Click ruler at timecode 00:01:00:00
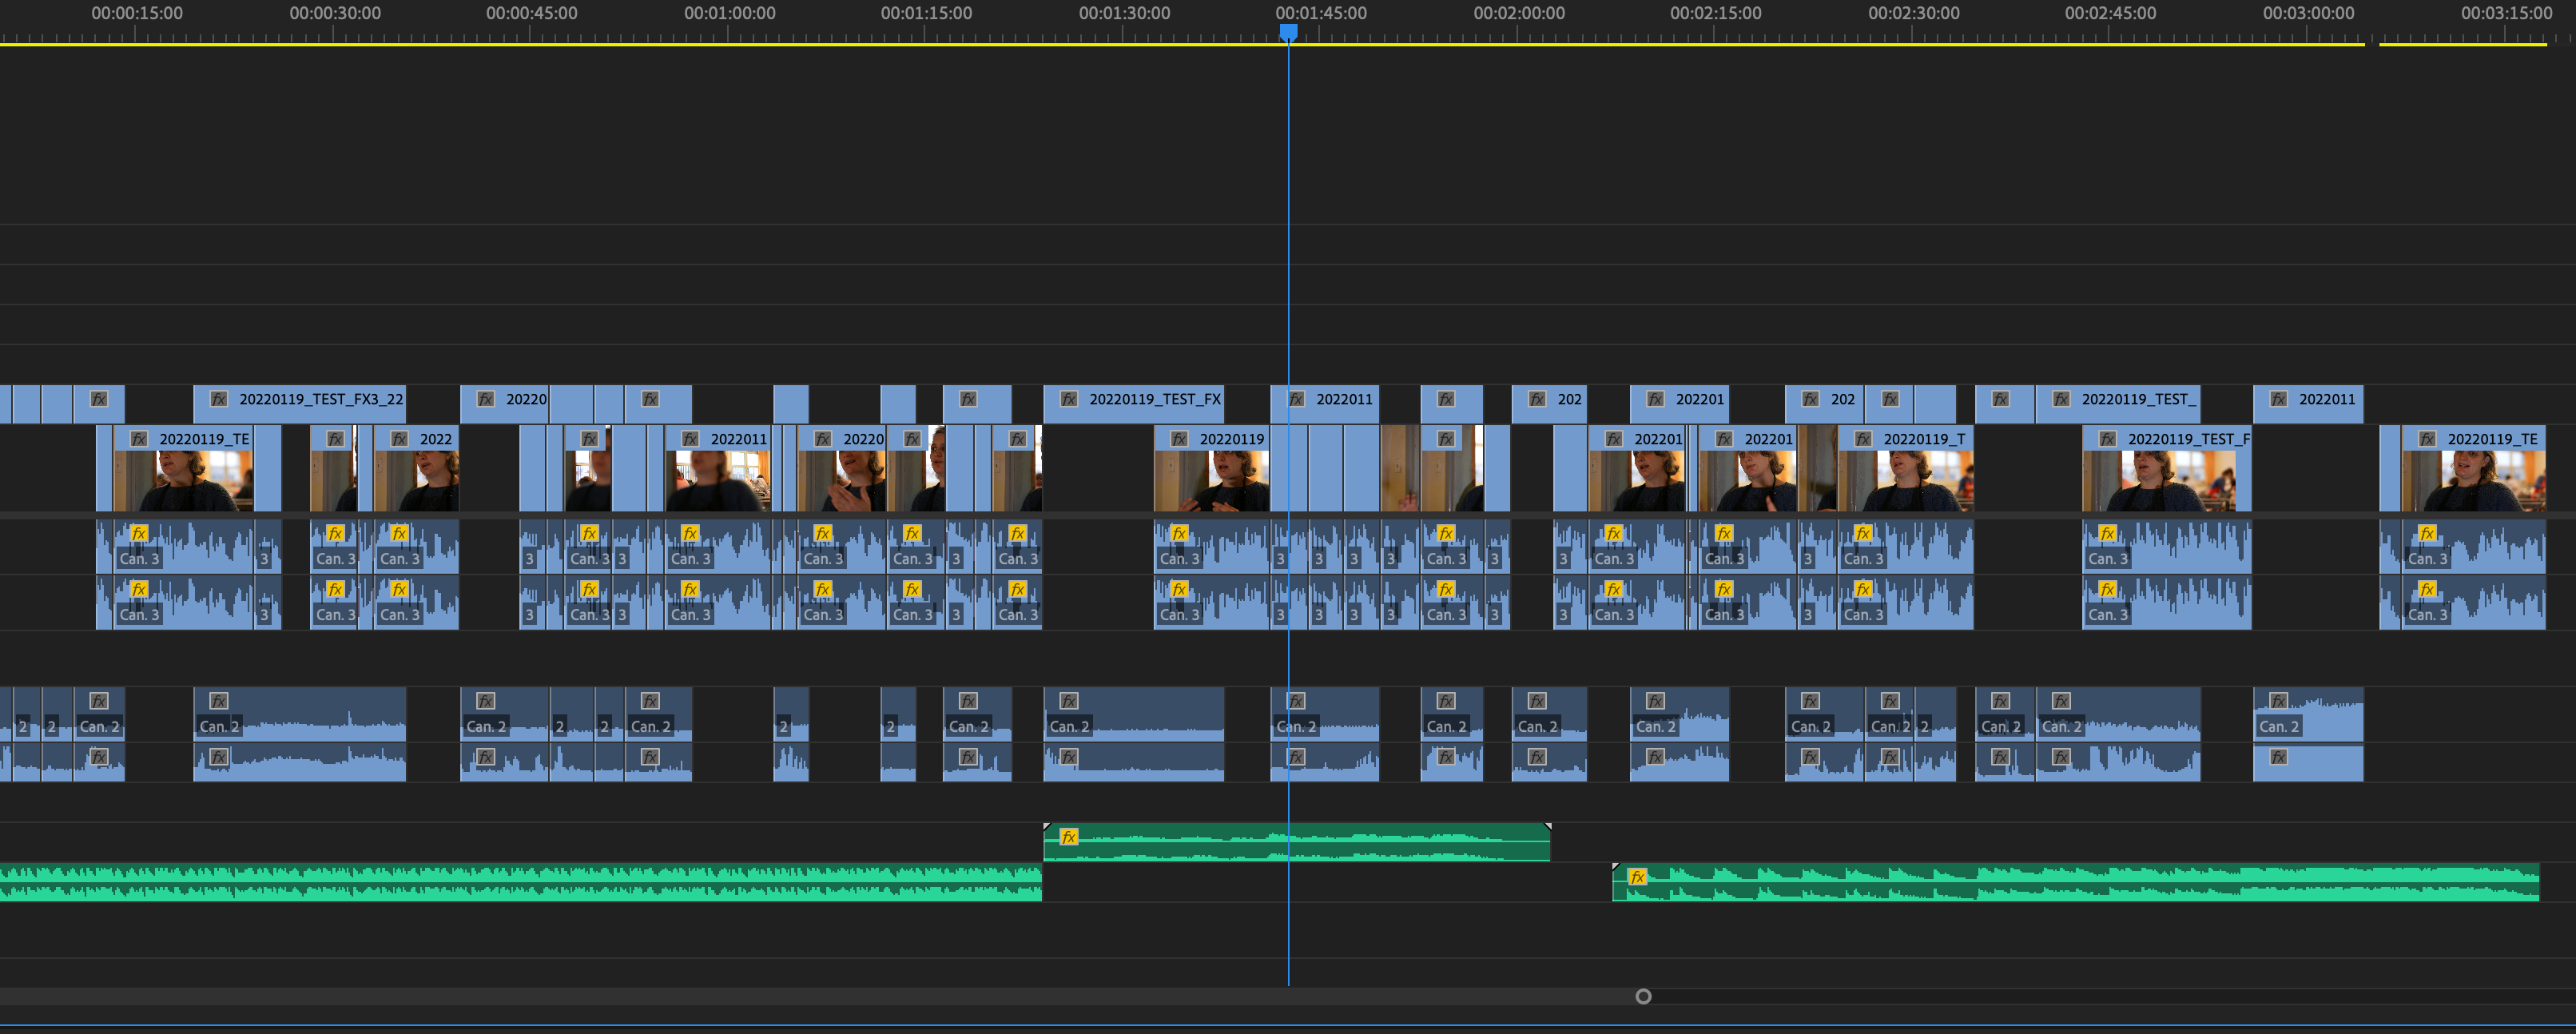 pyautogui.click(x=730, y=13)
